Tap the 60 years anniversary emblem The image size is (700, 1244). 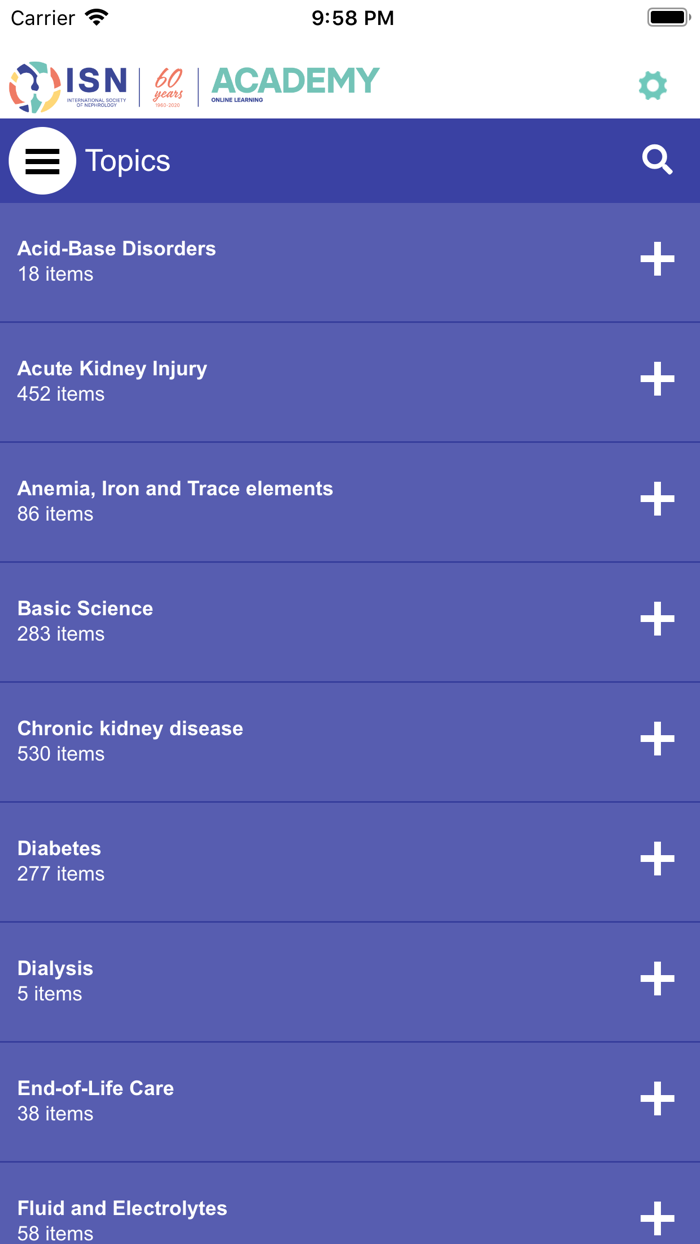click(x=168, y=87)
